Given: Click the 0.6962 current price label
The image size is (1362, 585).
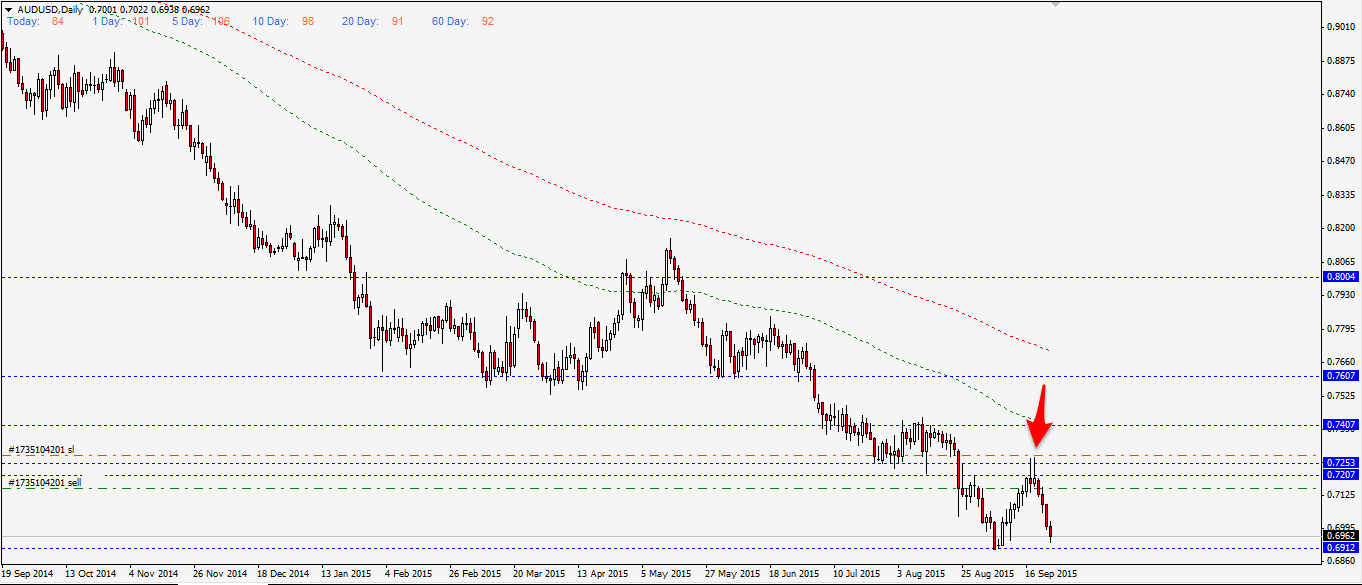Looking at the screenshot, I should tap(1340, 536).
